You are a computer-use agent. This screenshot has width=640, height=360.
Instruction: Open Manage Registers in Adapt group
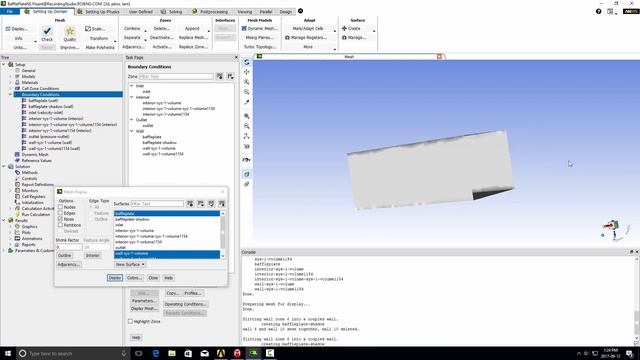click(306, 38)
